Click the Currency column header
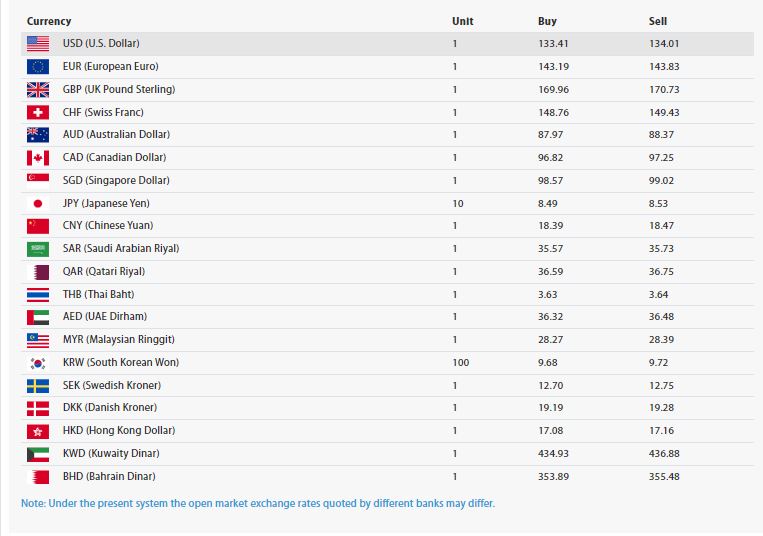The height and width of the screenshot is (536, 763). pos(49,21)
